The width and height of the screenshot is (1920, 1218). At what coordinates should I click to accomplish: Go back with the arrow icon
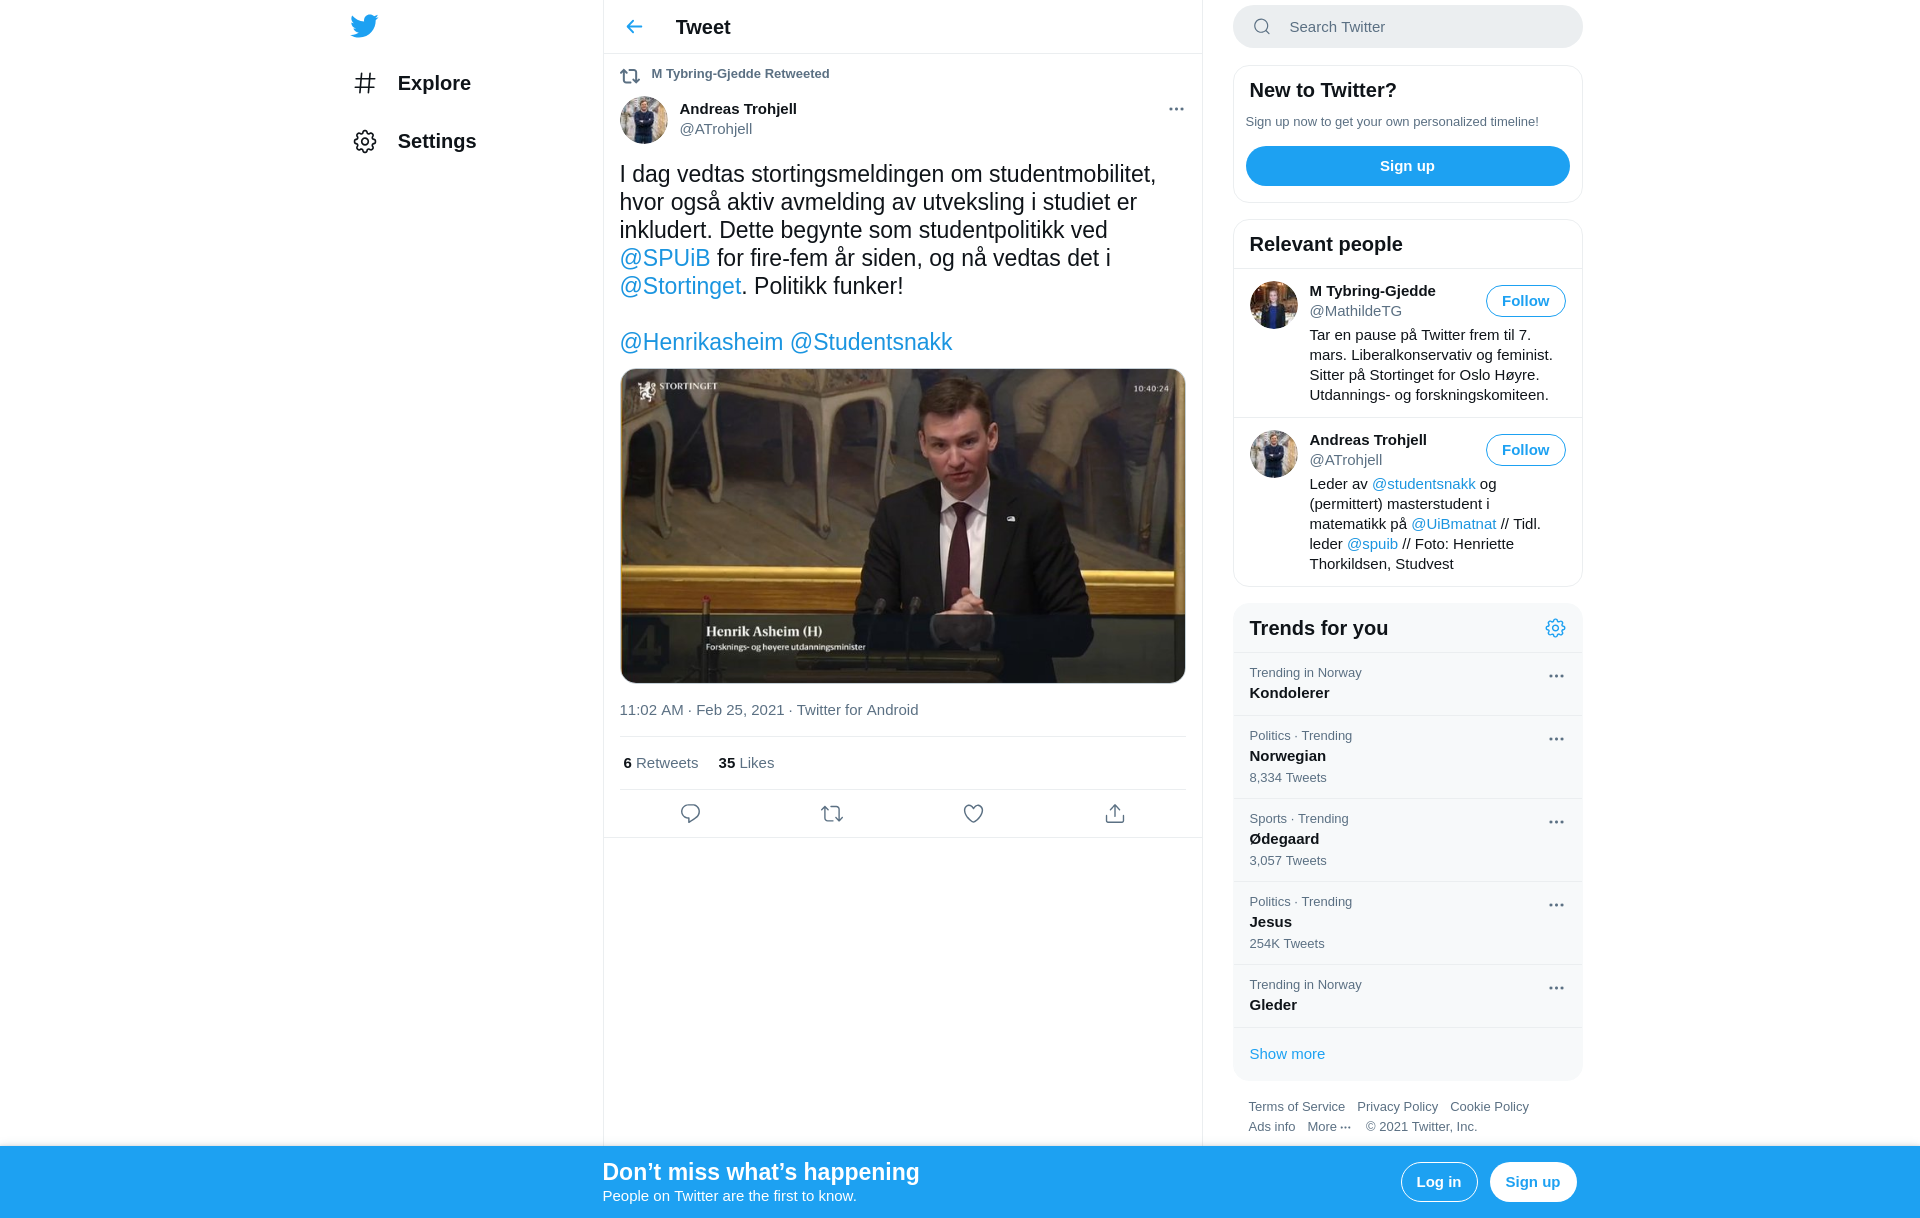(x=634, y=27)
